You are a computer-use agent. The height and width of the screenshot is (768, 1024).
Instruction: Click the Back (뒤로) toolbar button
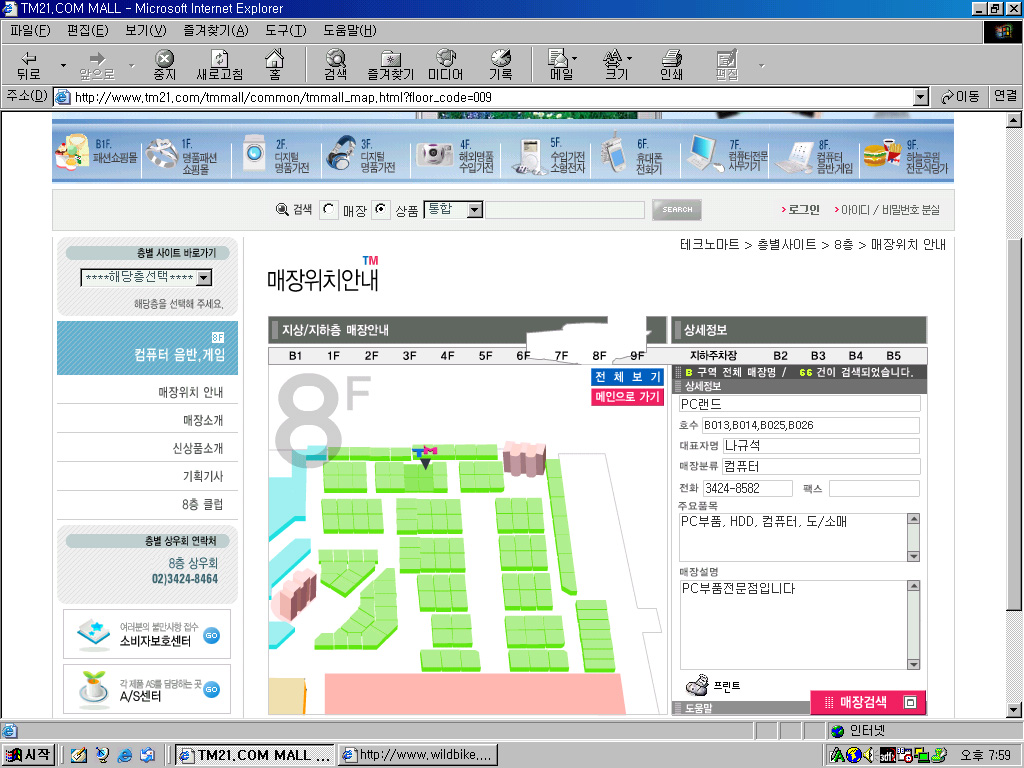click(x=29, y=65)
